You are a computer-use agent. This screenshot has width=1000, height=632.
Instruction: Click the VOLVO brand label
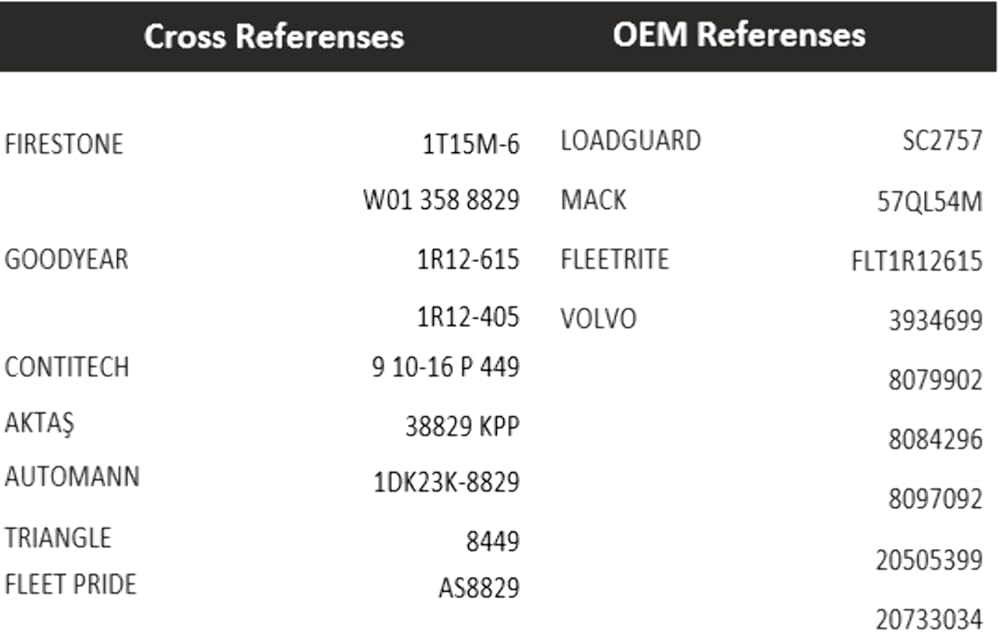point(598,320)
